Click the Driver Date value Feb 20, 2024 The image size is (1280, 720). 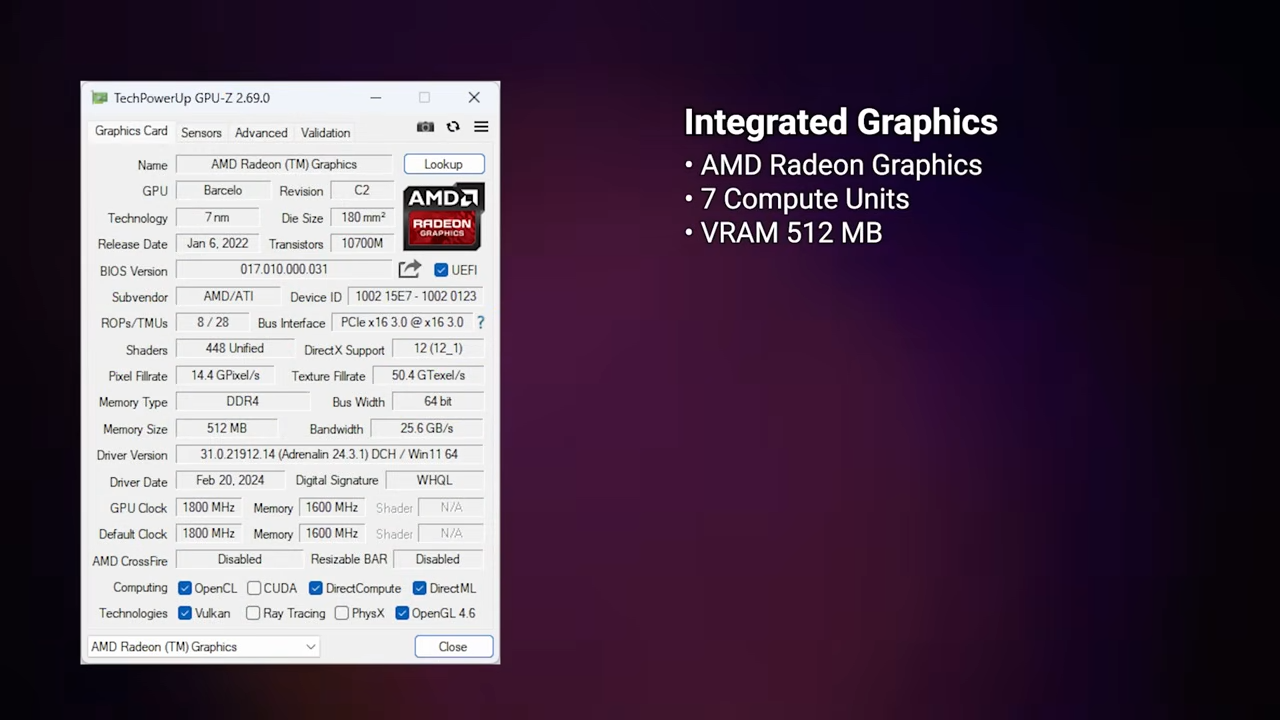[231, 480]
